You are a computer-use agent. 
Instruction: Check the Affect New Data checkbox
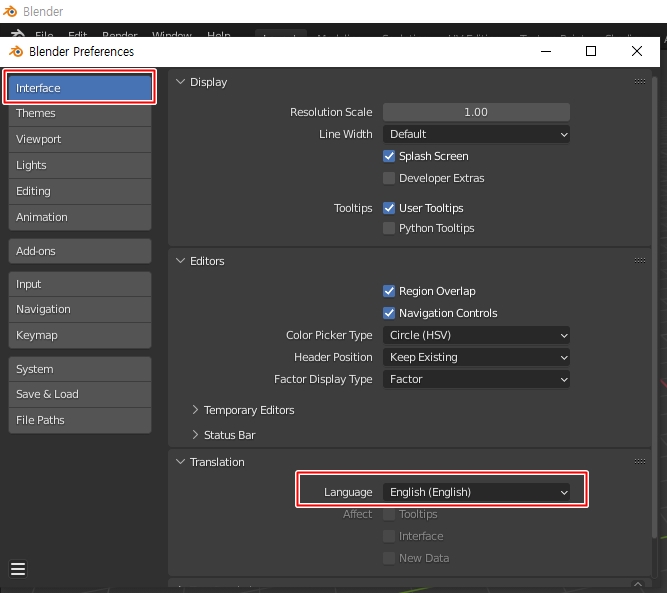click(389, 558)
